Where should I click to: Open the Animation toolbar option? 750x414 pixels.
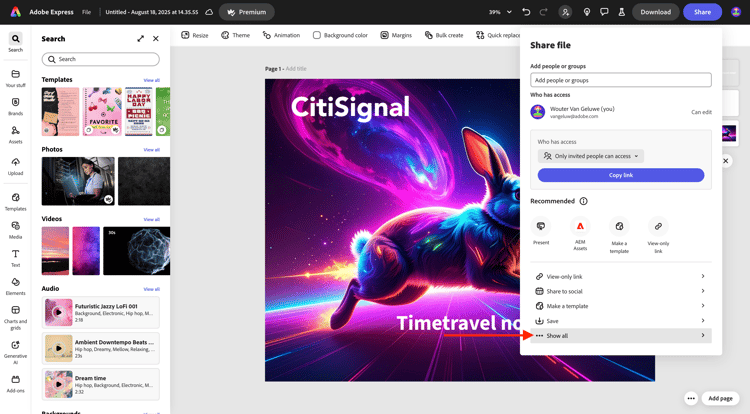click(x=281, y=35)
